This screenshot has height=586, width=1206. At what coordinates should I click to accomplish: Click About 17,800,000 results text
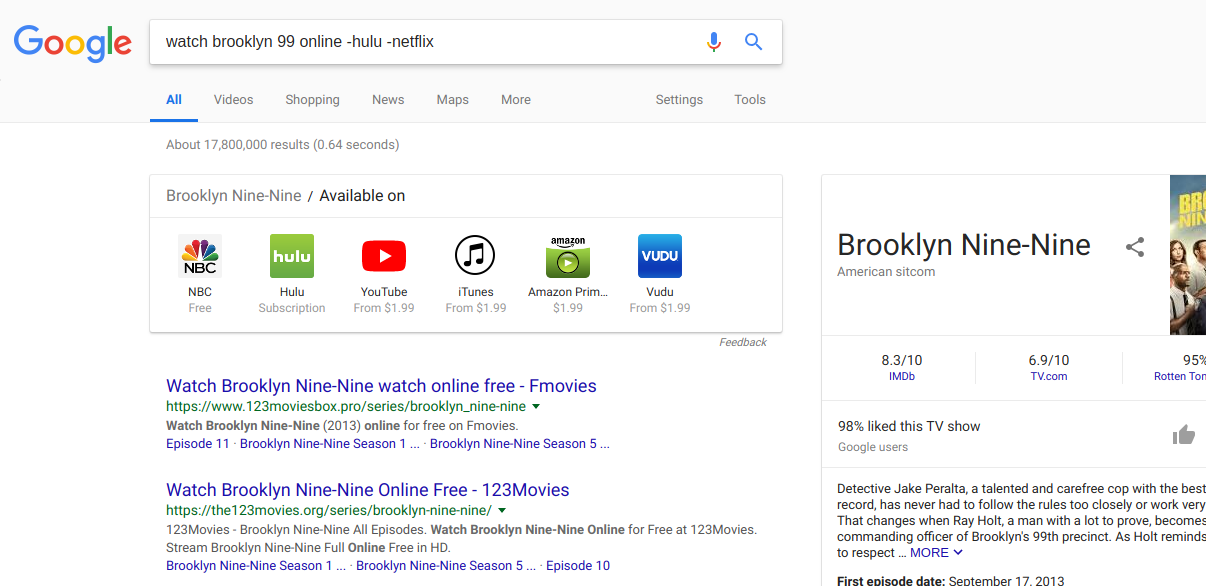tap(283, 145)
